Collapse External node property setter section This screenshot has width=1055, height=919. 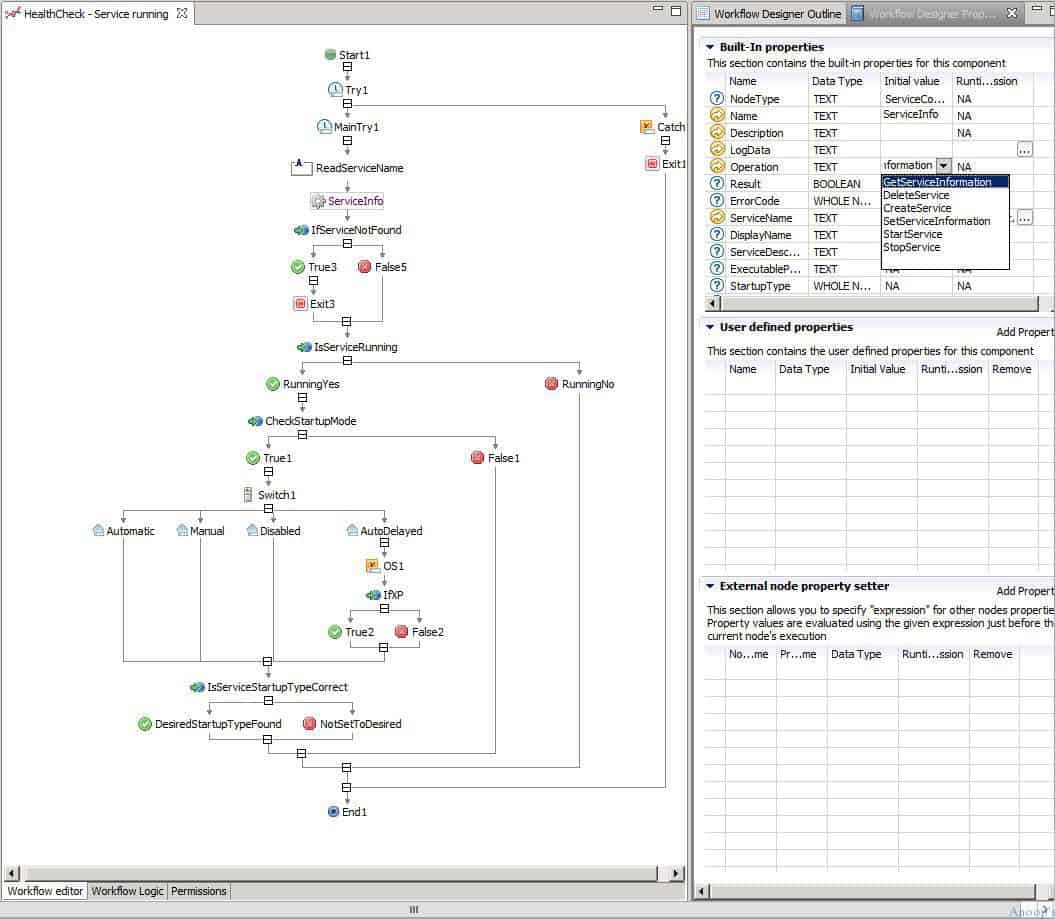point(710,586)
